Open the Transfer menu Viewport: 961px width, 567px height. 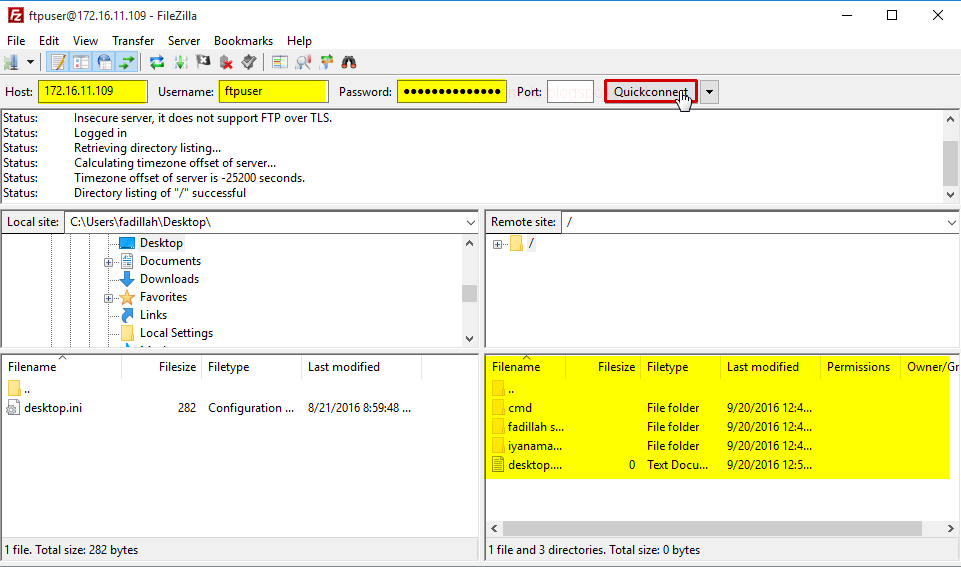click(x=133, y=40)
